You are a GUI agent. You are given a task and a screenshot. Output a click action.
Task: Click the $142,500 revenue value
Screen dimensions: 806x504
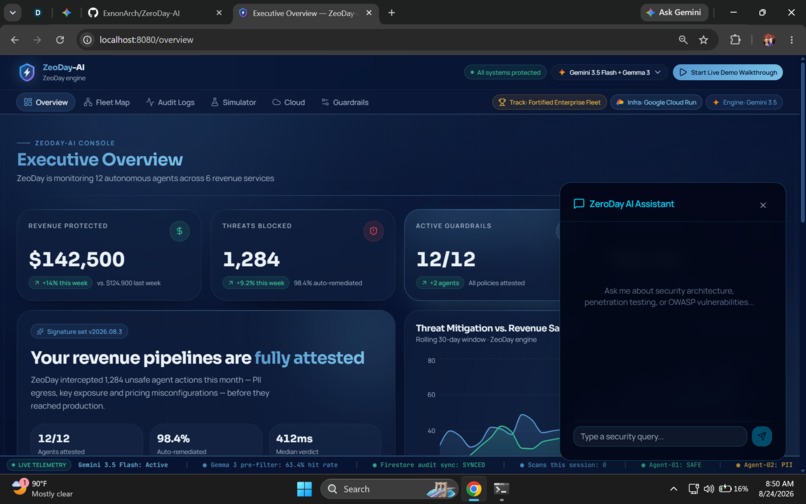[x=77, y=259]
